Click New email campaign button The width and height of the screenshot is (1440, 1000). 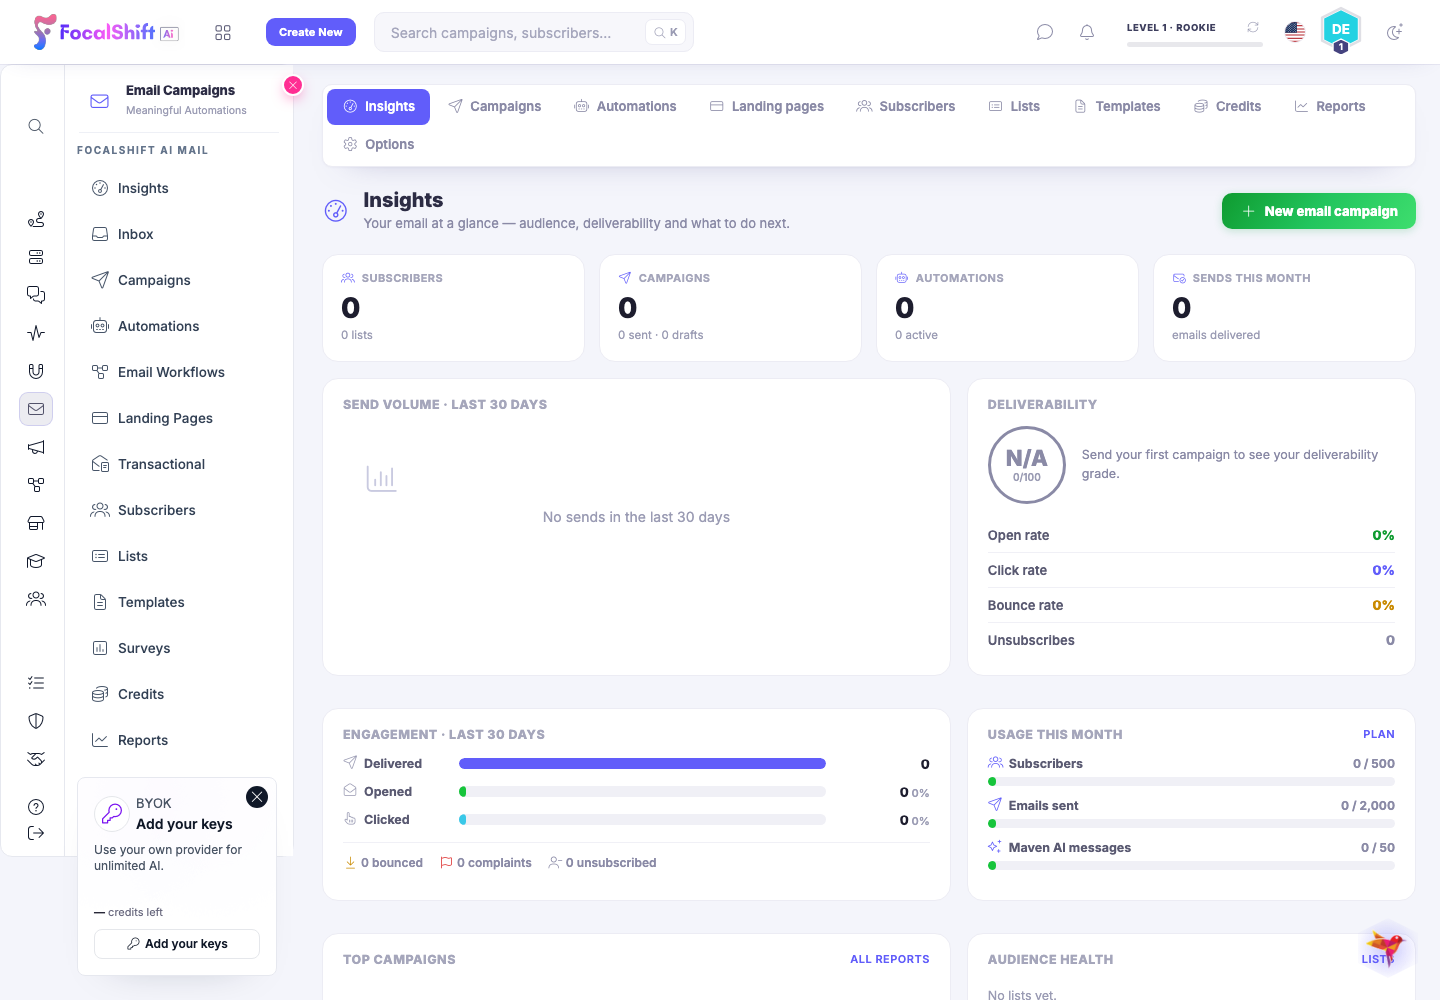(1319, 211)
